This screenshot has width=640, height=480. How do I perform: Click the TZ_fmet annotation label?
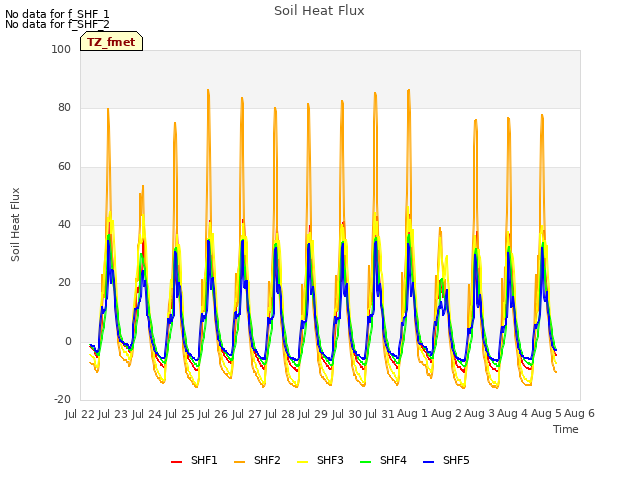111,42
